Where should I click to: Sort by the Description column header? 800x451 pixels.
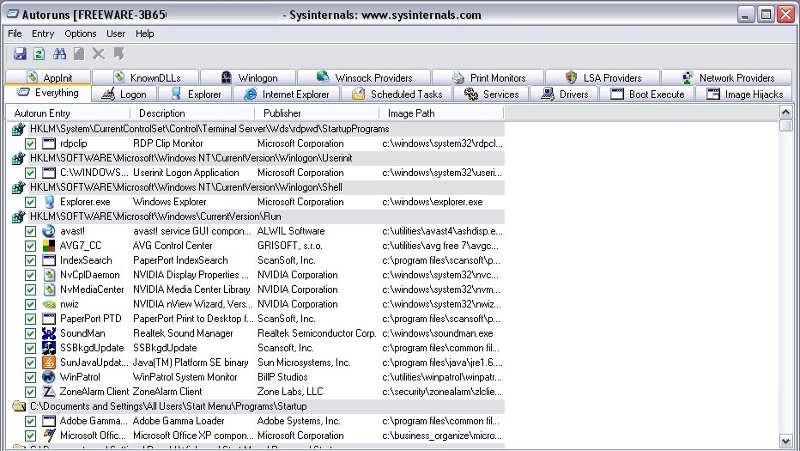click(192, 113)
